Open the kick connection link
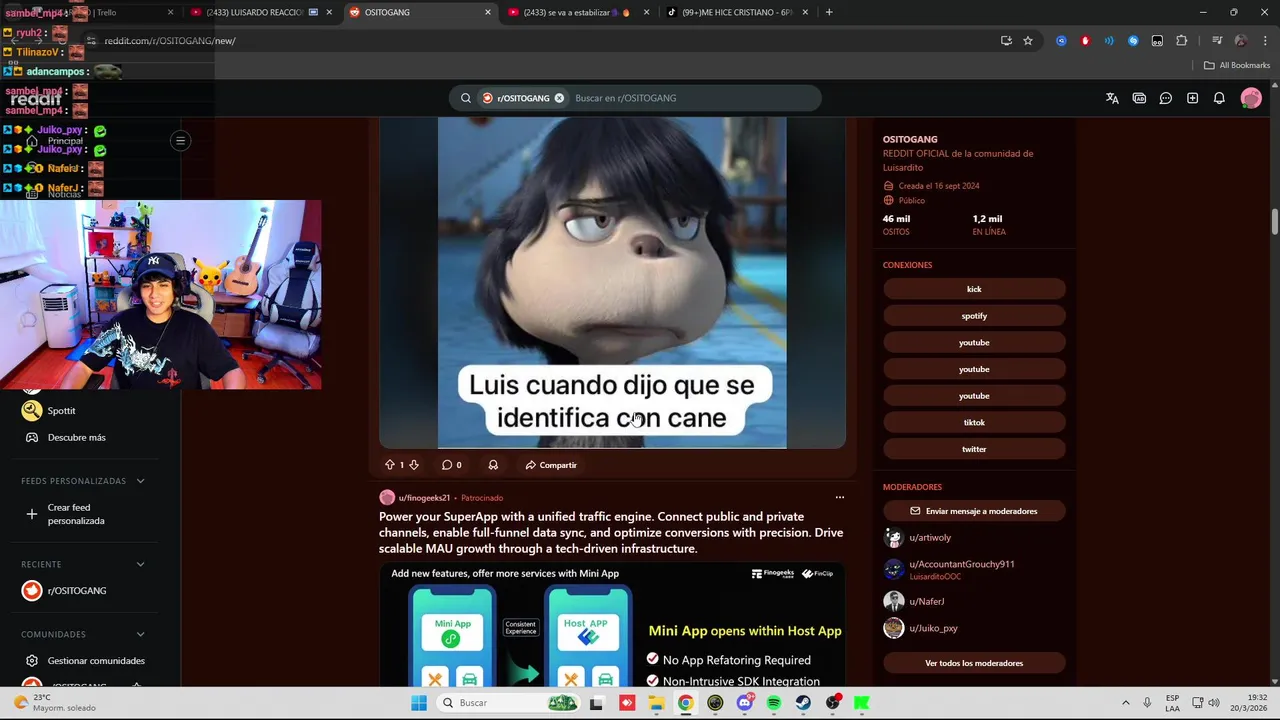This screenshot has height=720, width=1280. click(x=974, y=289)
